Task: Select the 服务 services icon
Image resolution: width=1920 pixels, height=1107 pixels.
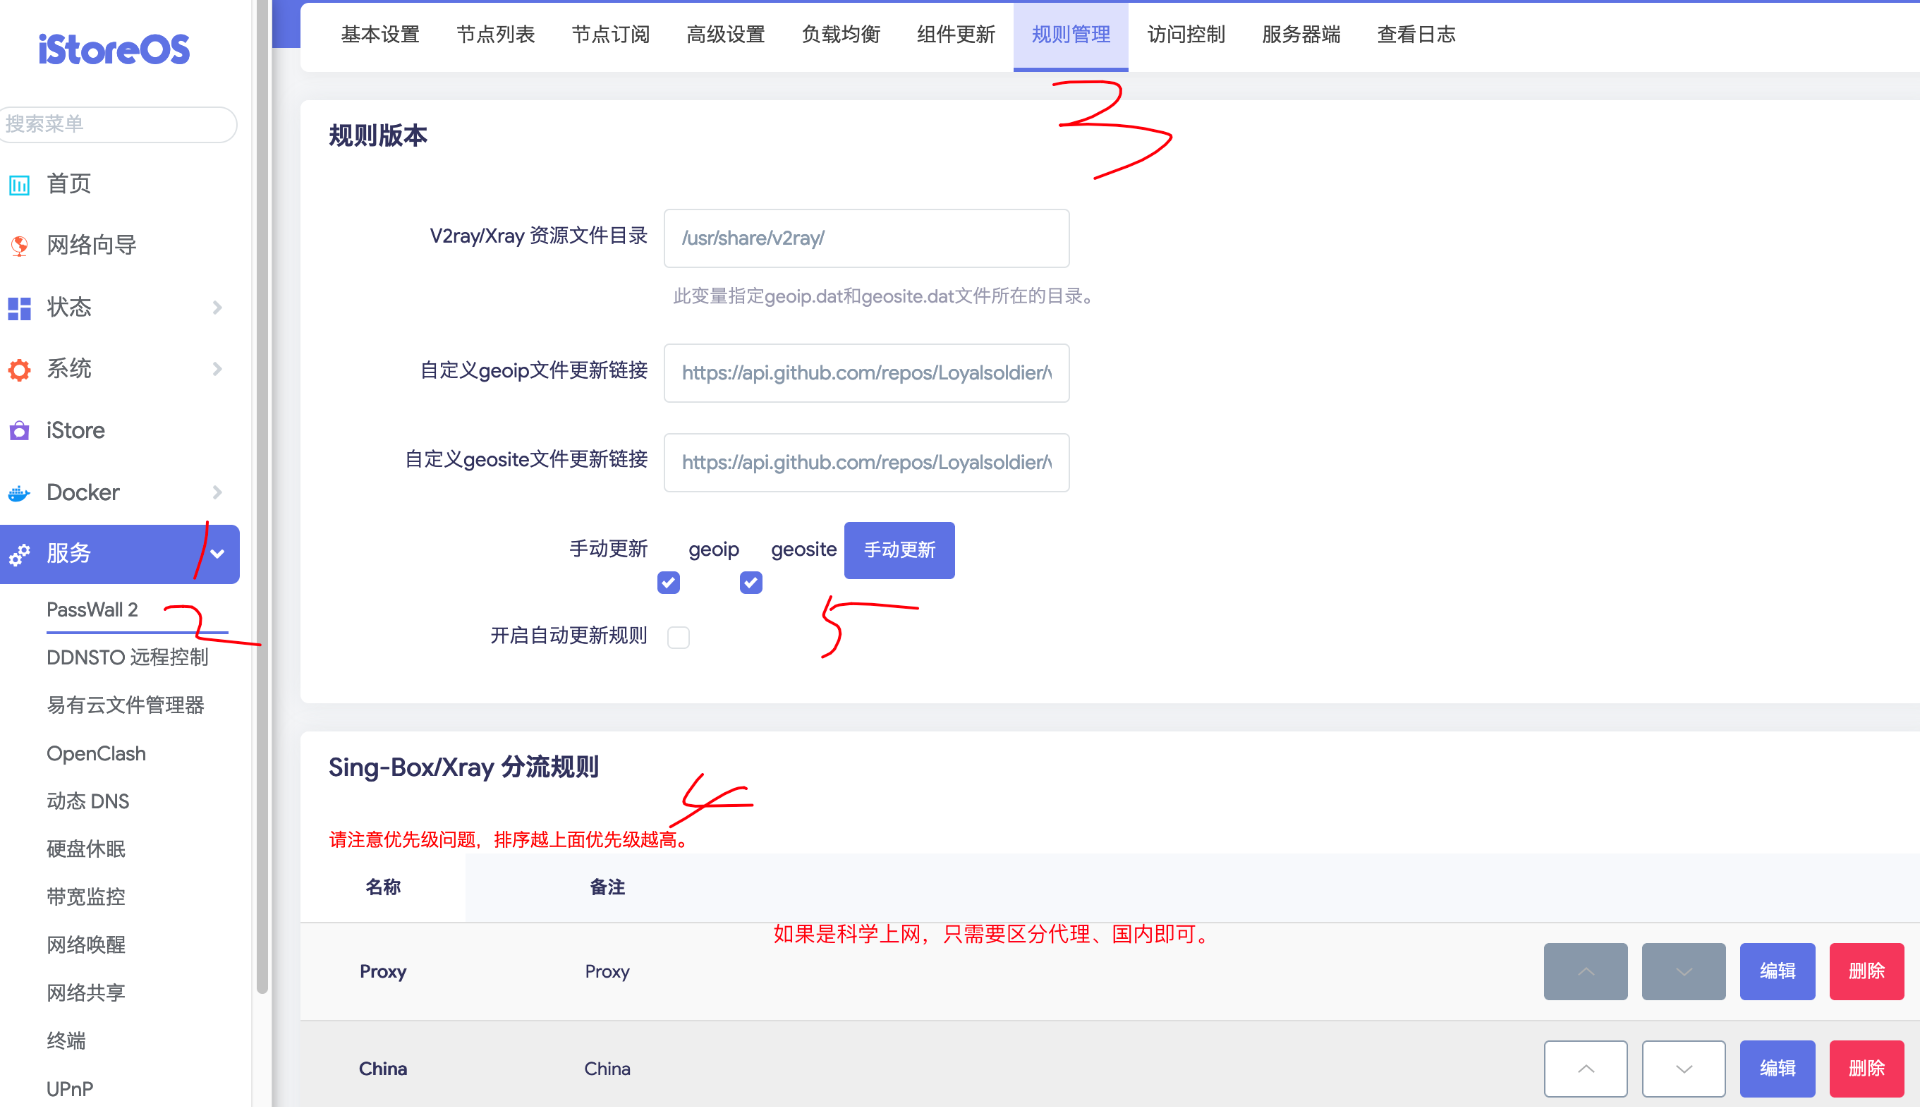Action: pos(19,555)
